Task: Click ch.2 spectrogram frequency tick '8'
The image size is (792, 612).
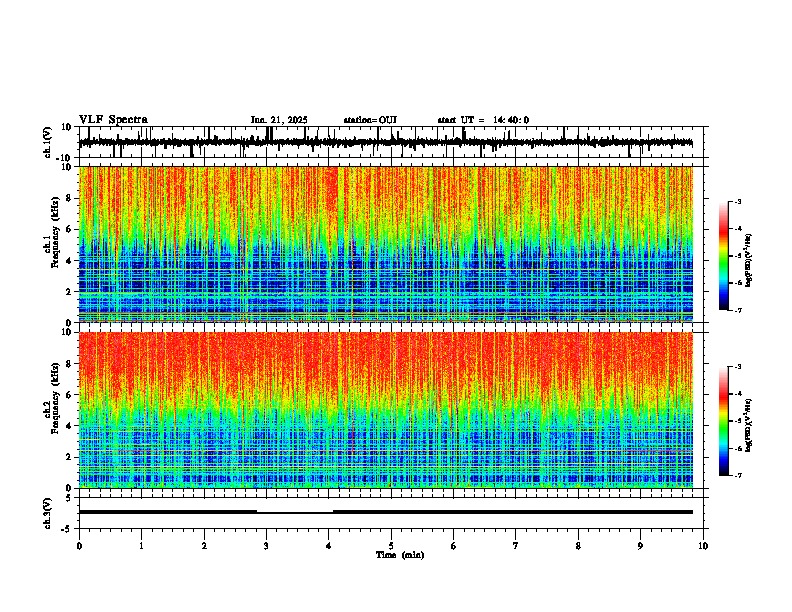Action: tap(69, 364)
